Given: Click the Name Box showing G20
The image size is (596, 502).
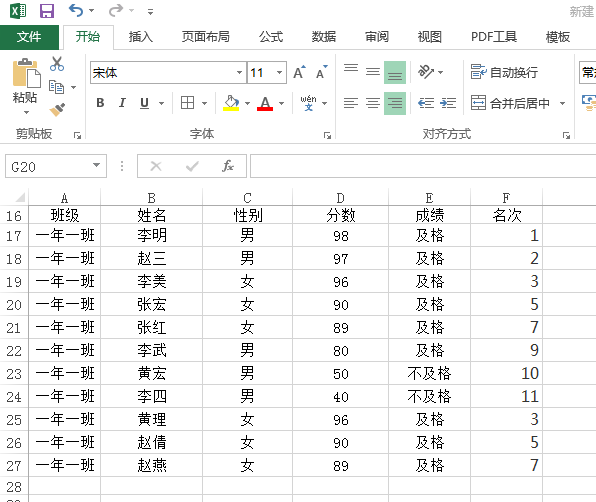Looking at the screenshot, I should pyautogui.click(x=56, y=166).
